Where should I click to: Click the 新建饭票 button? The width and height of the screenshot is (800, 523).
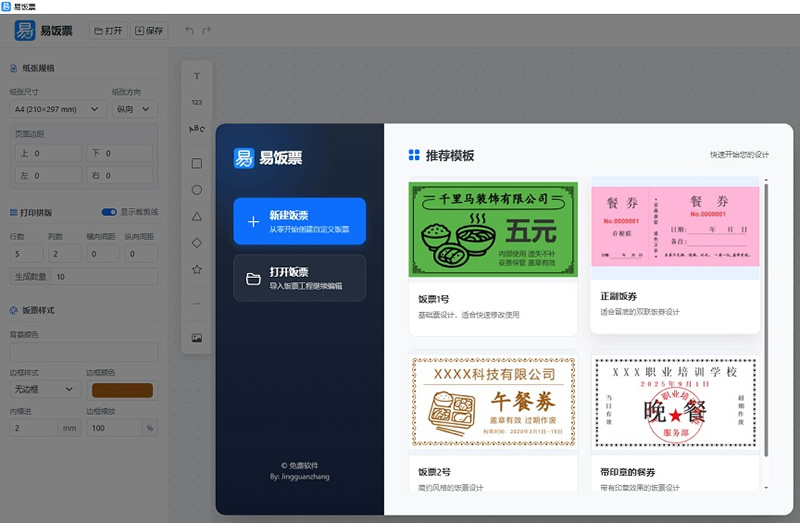300,221
